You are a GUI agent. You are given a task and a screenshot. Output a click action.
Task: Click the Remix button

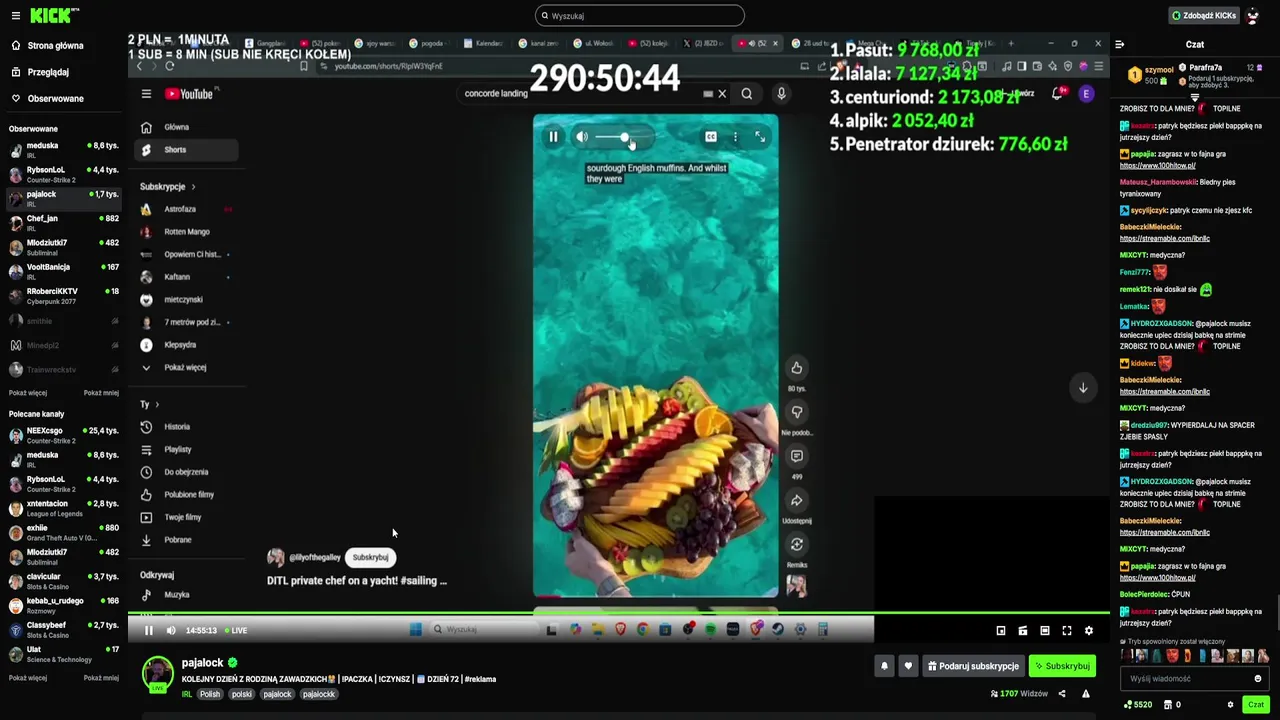(x=797, y=545)
